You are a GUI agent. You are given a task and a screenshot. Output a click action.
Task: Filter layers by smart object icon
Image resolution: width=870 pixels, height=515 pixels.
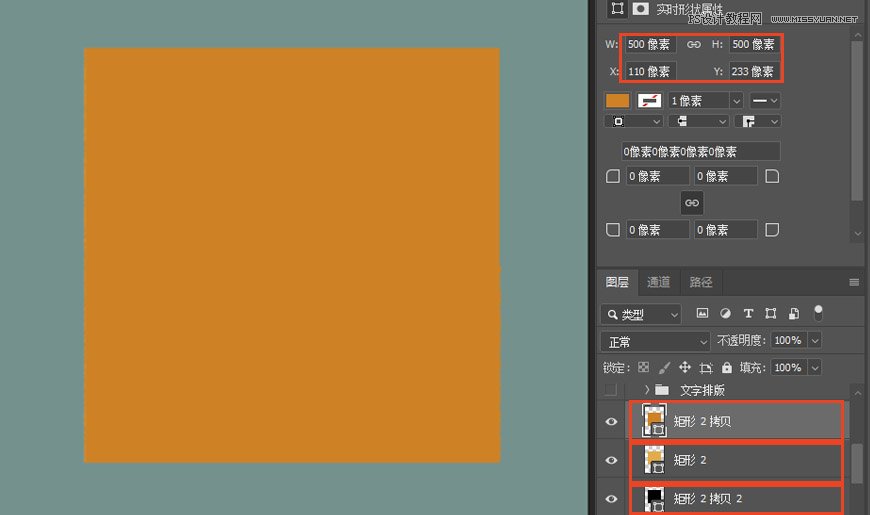pos(794,313)
